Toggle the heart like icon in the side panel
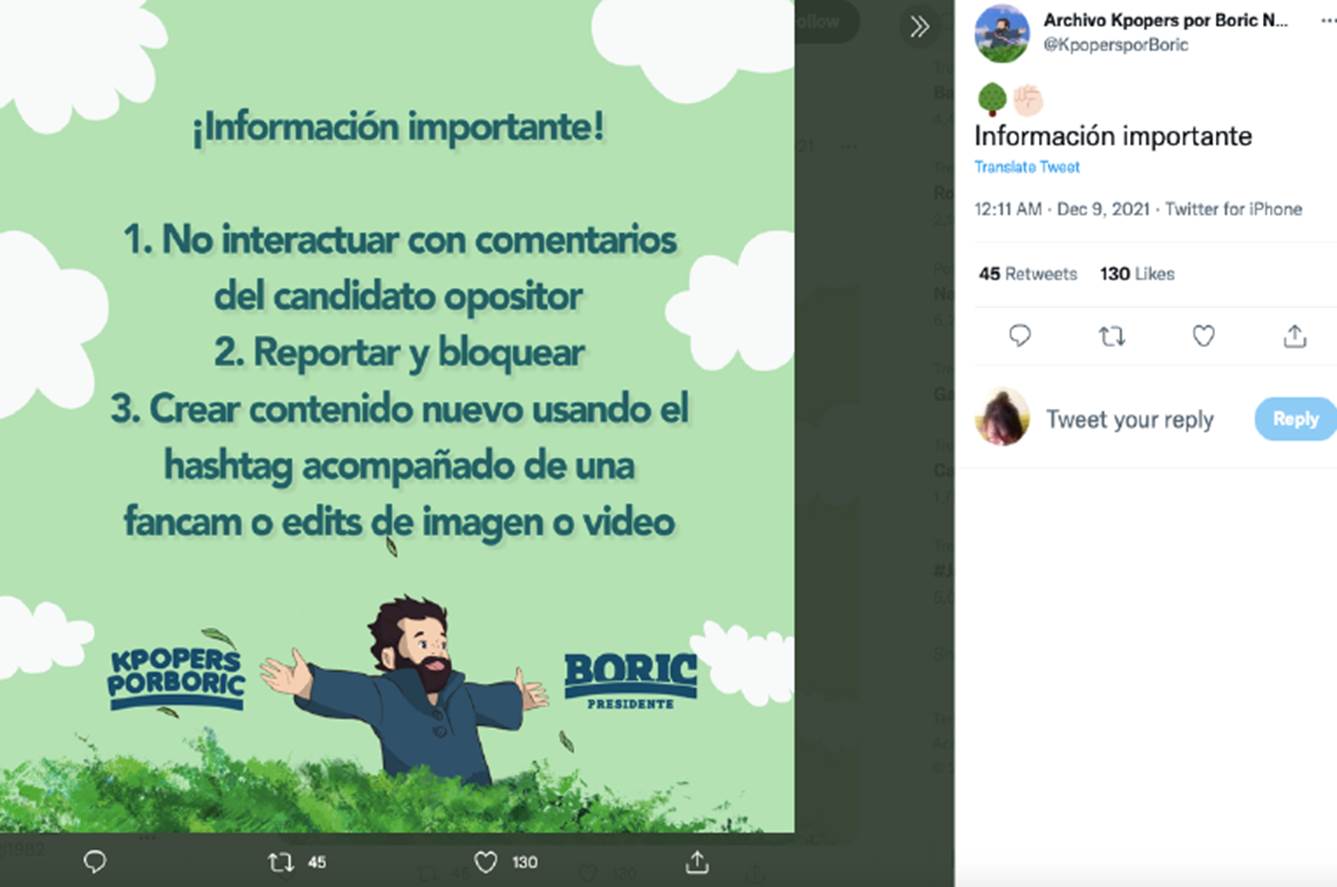Viewport: 1337px width, 887px height. point(1203,336)
